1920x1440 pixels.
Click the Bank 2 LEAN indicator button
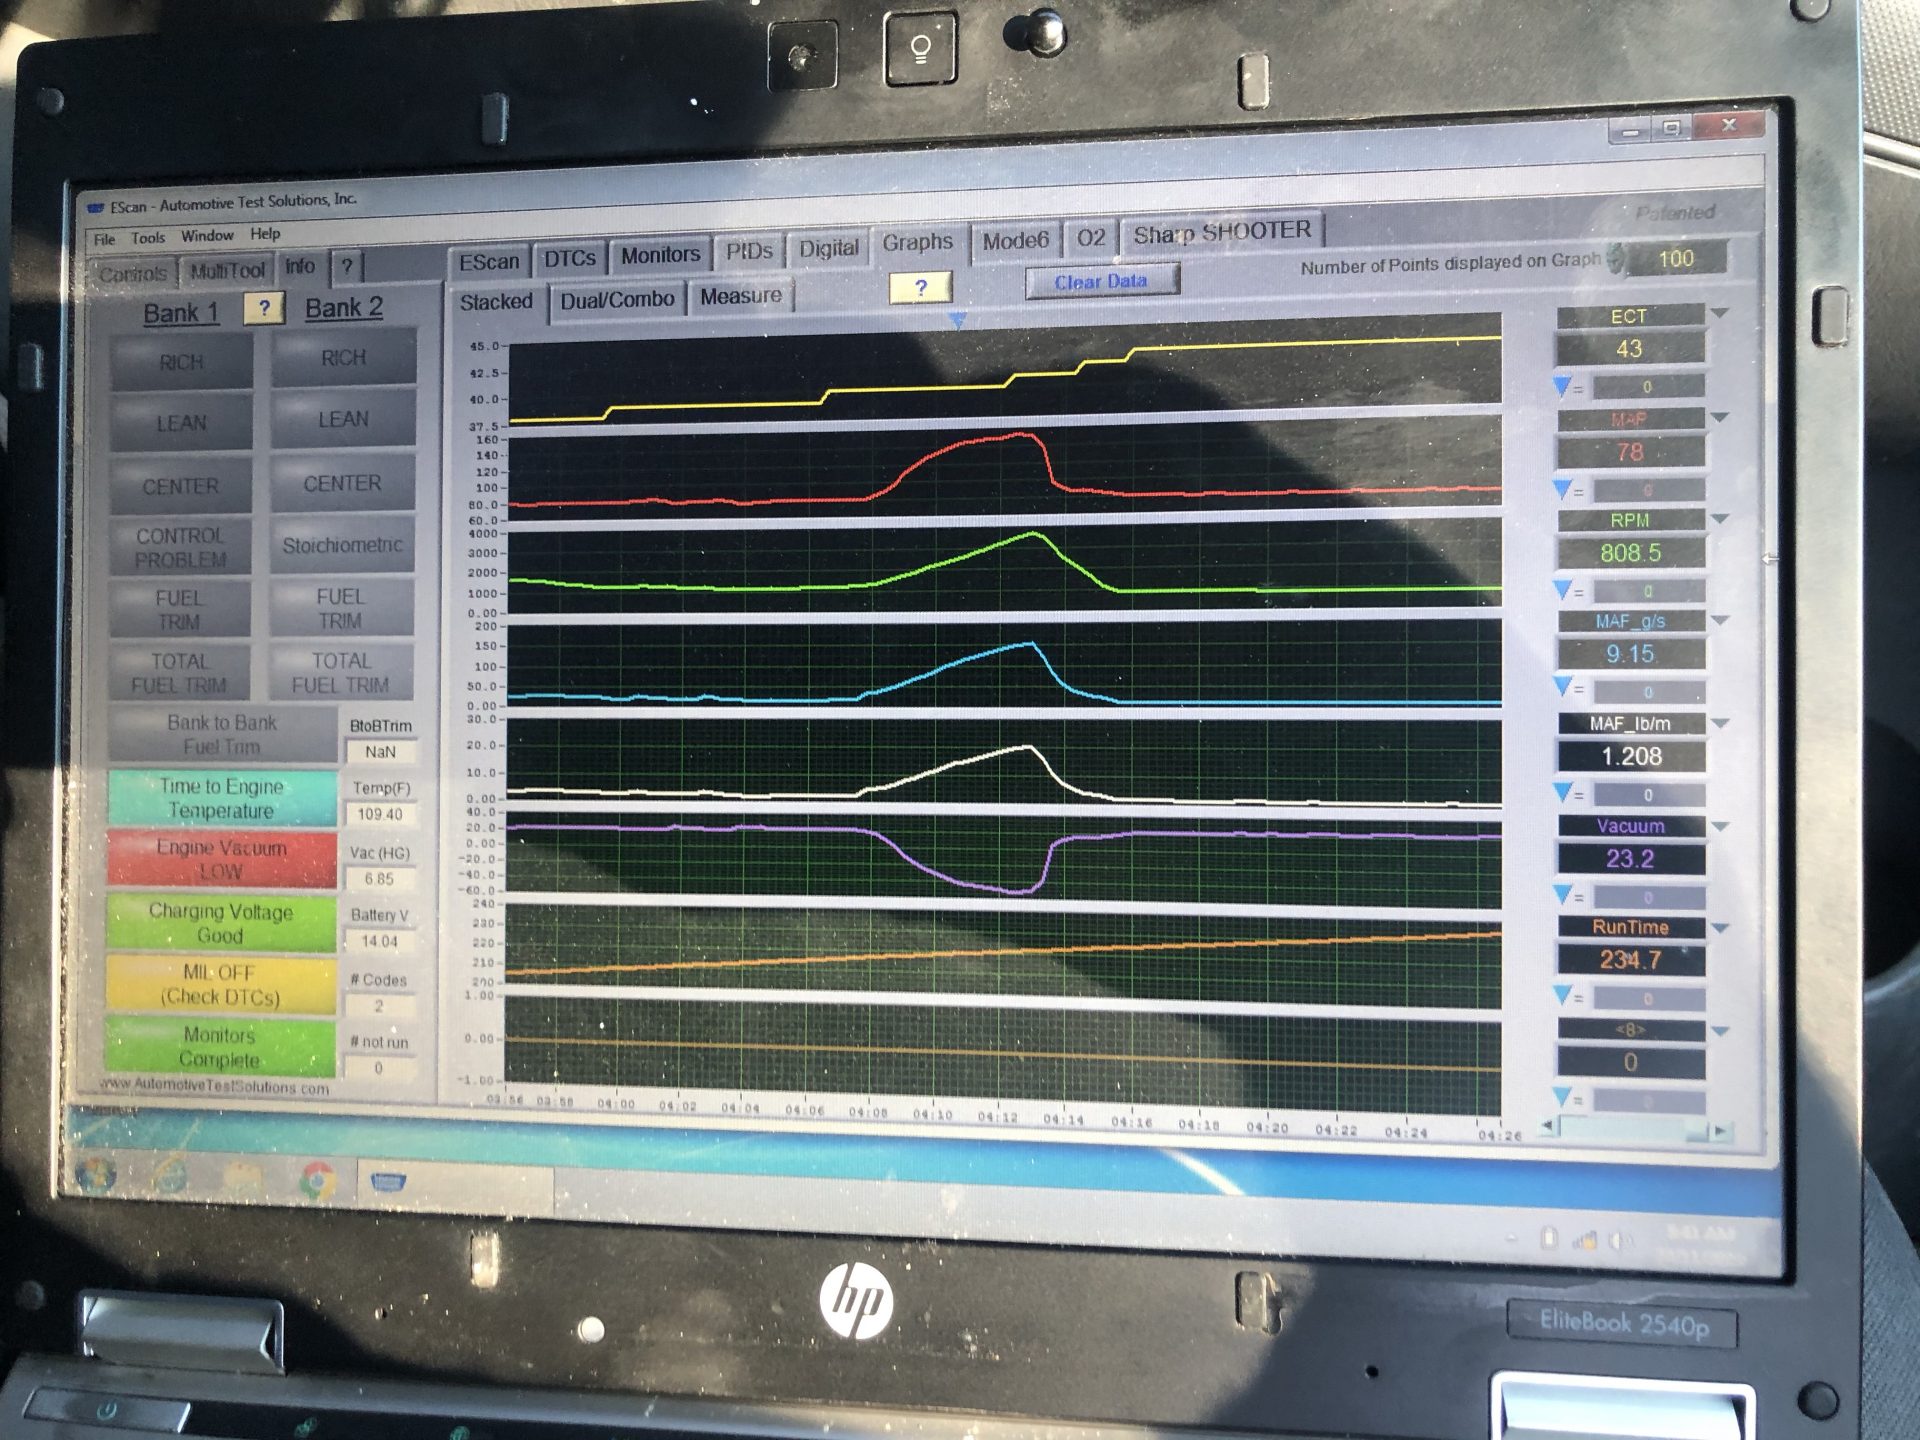[x=343, y=419]
